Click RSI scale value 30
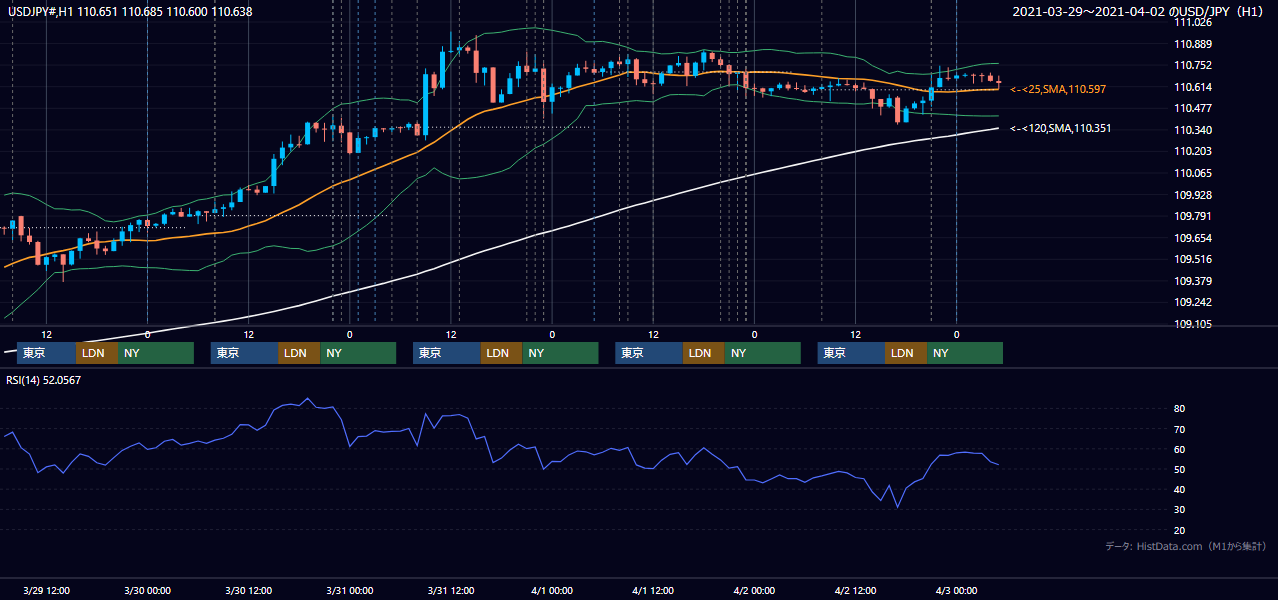The height and width of the screenshot is (600, 1278). point(1180,510)
